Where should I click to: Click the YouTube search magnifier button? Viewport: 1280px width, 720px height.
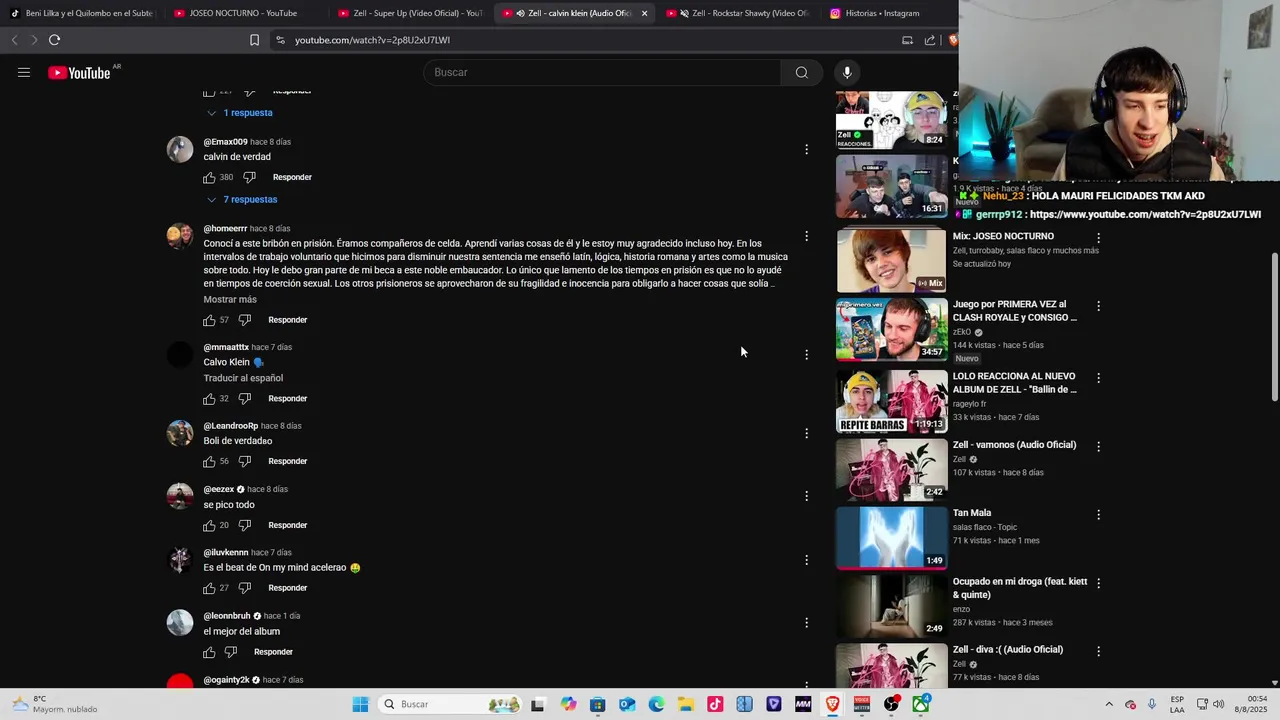[x=801, y=72]
